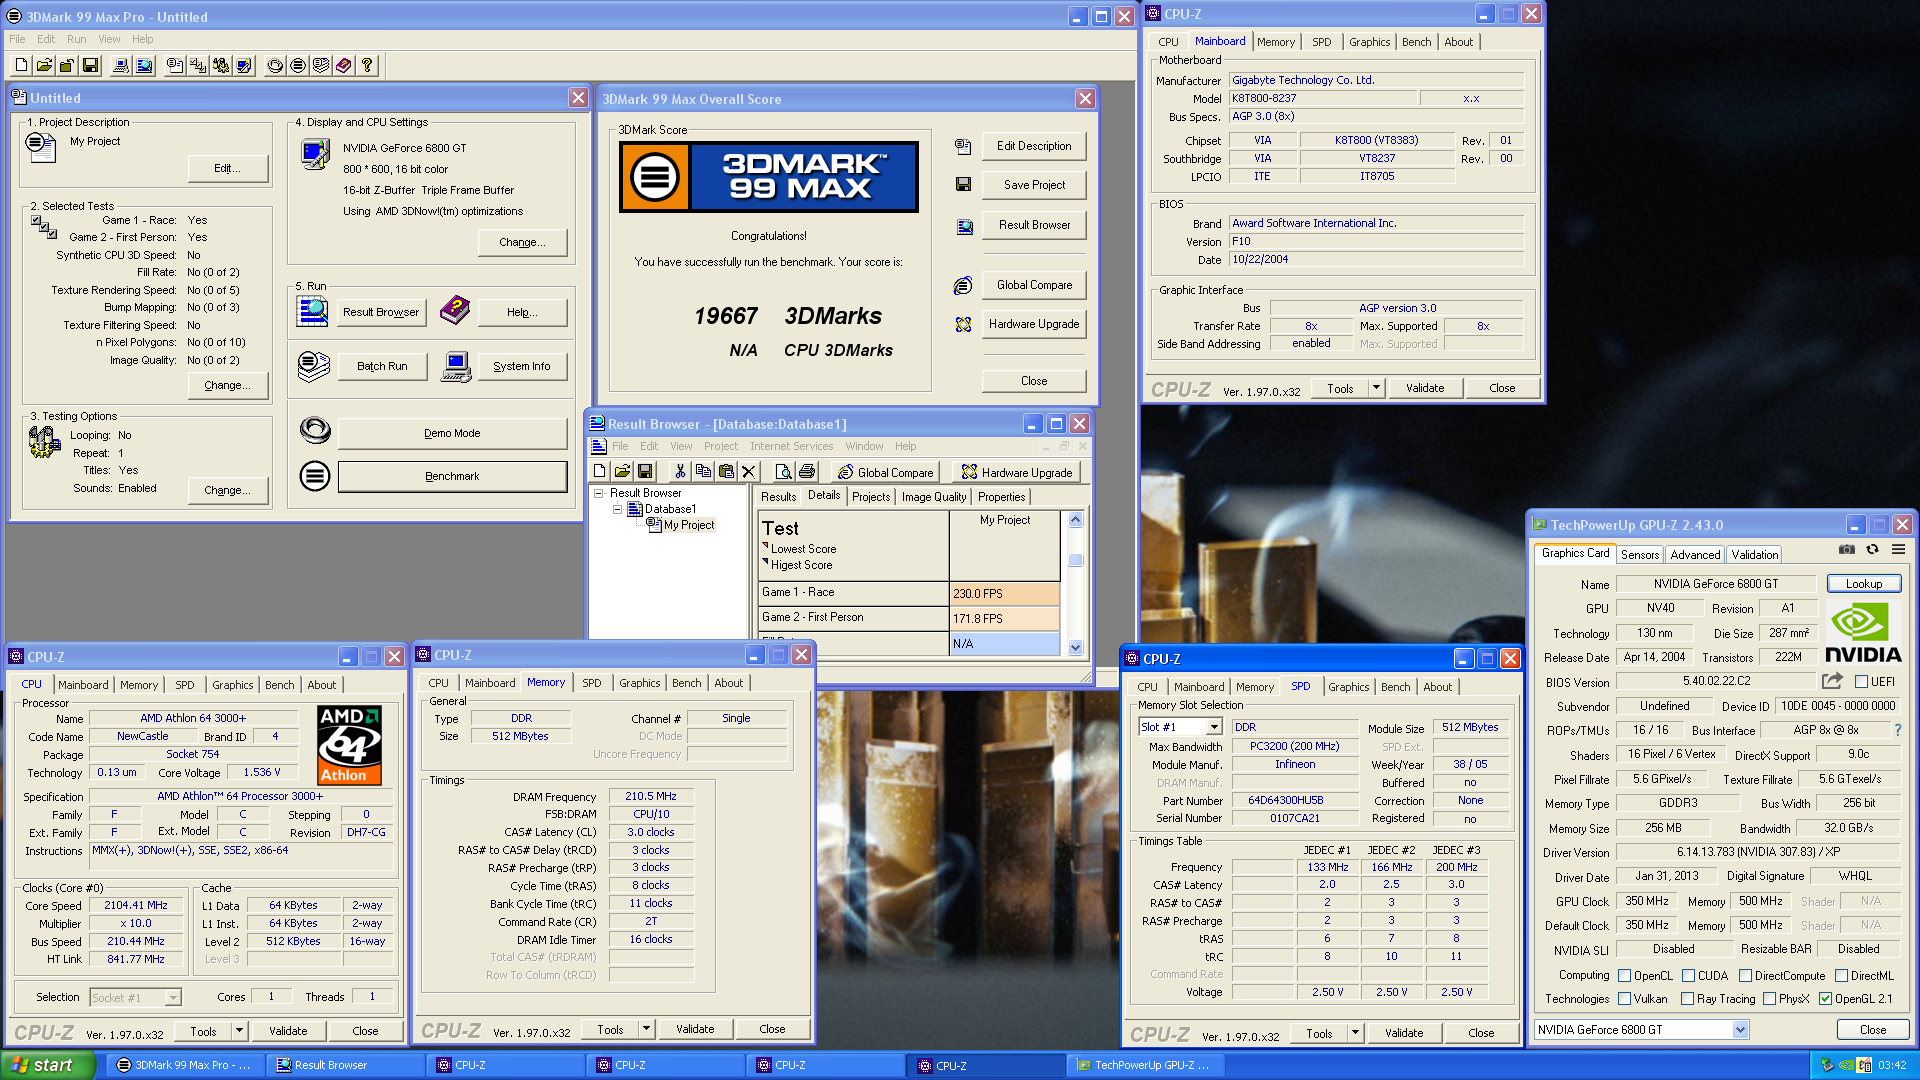This screenshot has height=1080, width=1920.
Task: Click the purple help book icon in 3DMark toolbar
Action: coord(344,65)
